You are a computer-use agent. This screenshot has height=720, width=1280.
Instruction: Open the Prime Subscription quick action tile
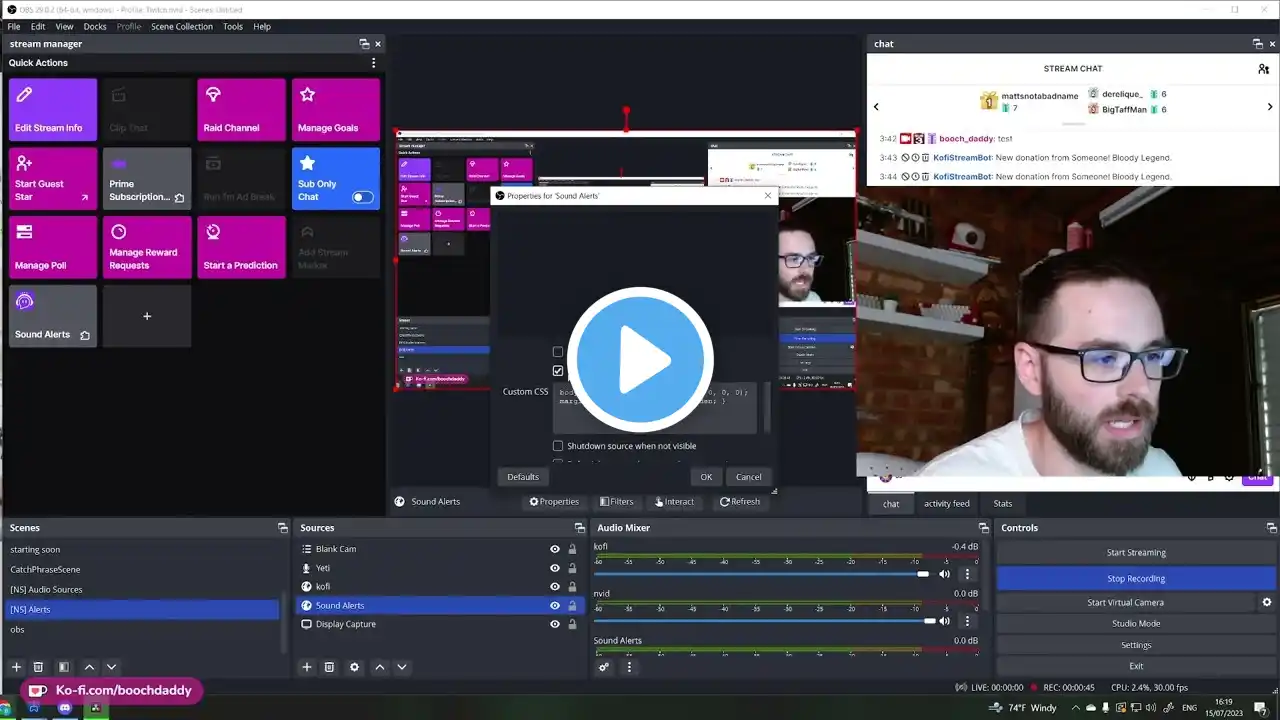coord(147,179)
